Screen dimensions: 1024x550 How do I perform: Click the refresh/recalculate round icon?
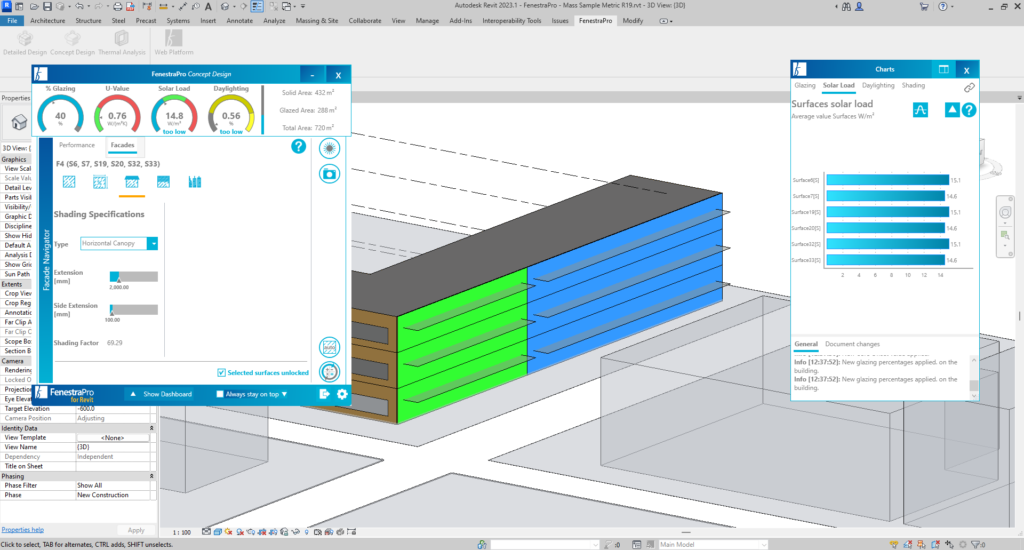coord(329,372)
